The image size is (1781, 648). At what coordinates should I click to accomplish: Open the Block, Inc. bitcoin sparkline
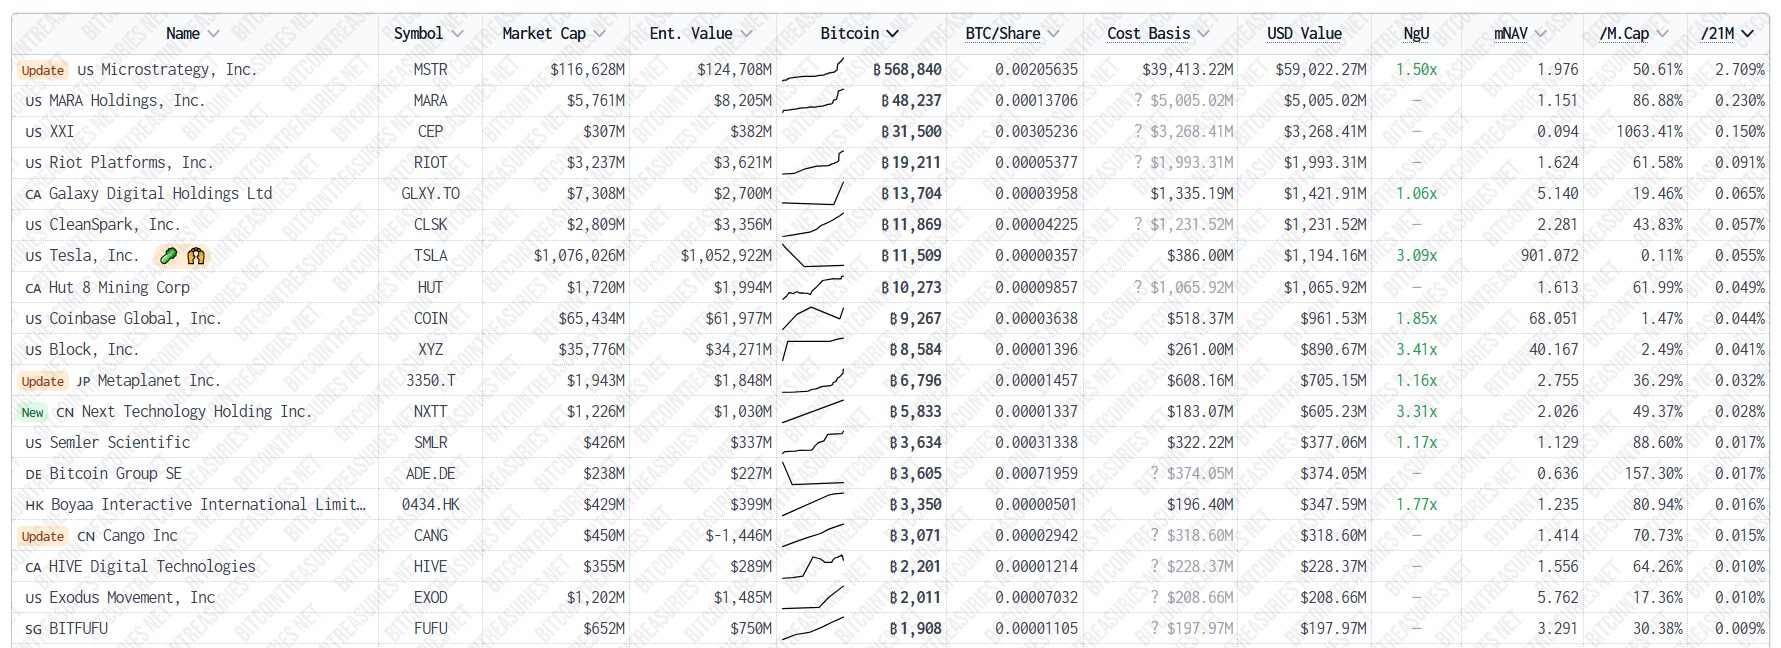(813, 349)
